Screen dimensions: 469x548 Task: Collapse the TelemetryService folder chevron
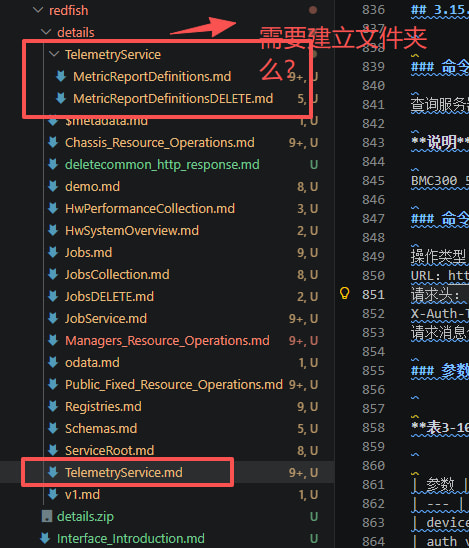54,54
